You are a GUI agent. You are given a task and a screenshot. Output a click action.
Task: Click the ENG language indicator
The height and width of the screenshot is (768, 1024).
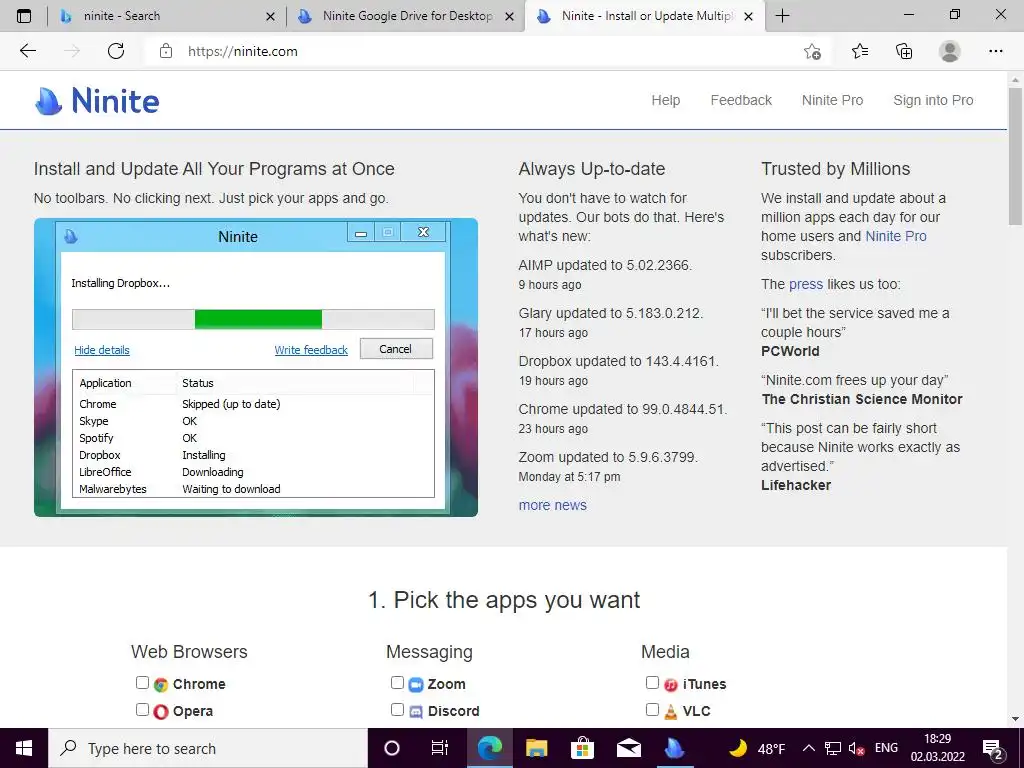point(886,748)
